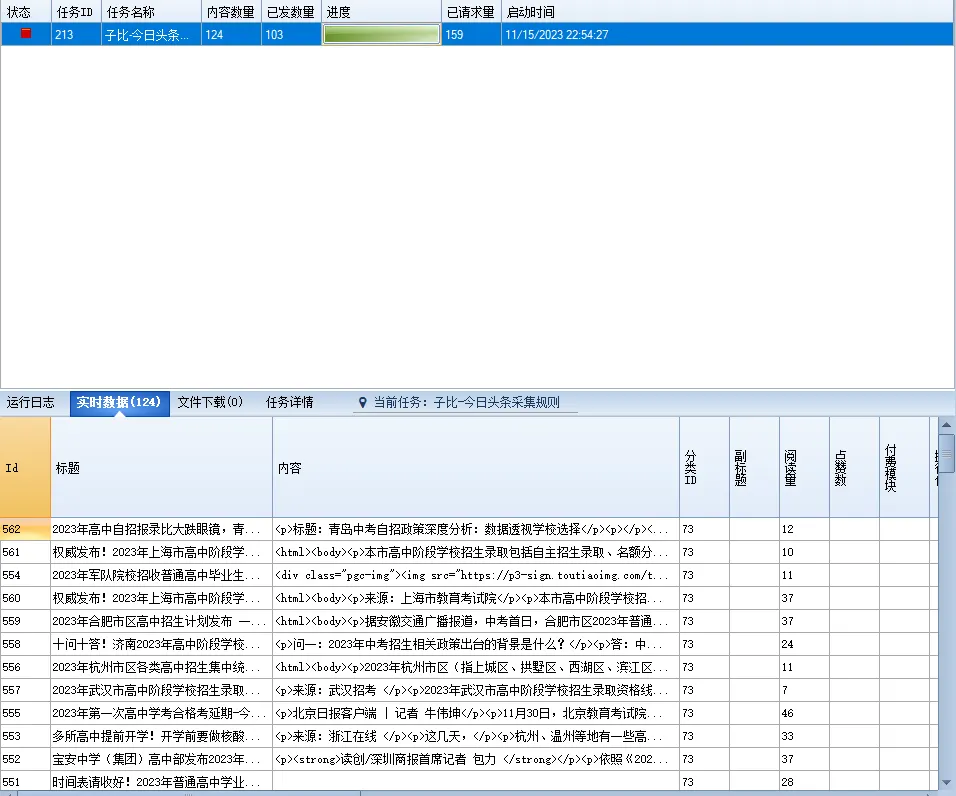The image size is (956, 796).
Task: Click the location pin icon beside 当前任务
Action: click(x=363, y=402)
